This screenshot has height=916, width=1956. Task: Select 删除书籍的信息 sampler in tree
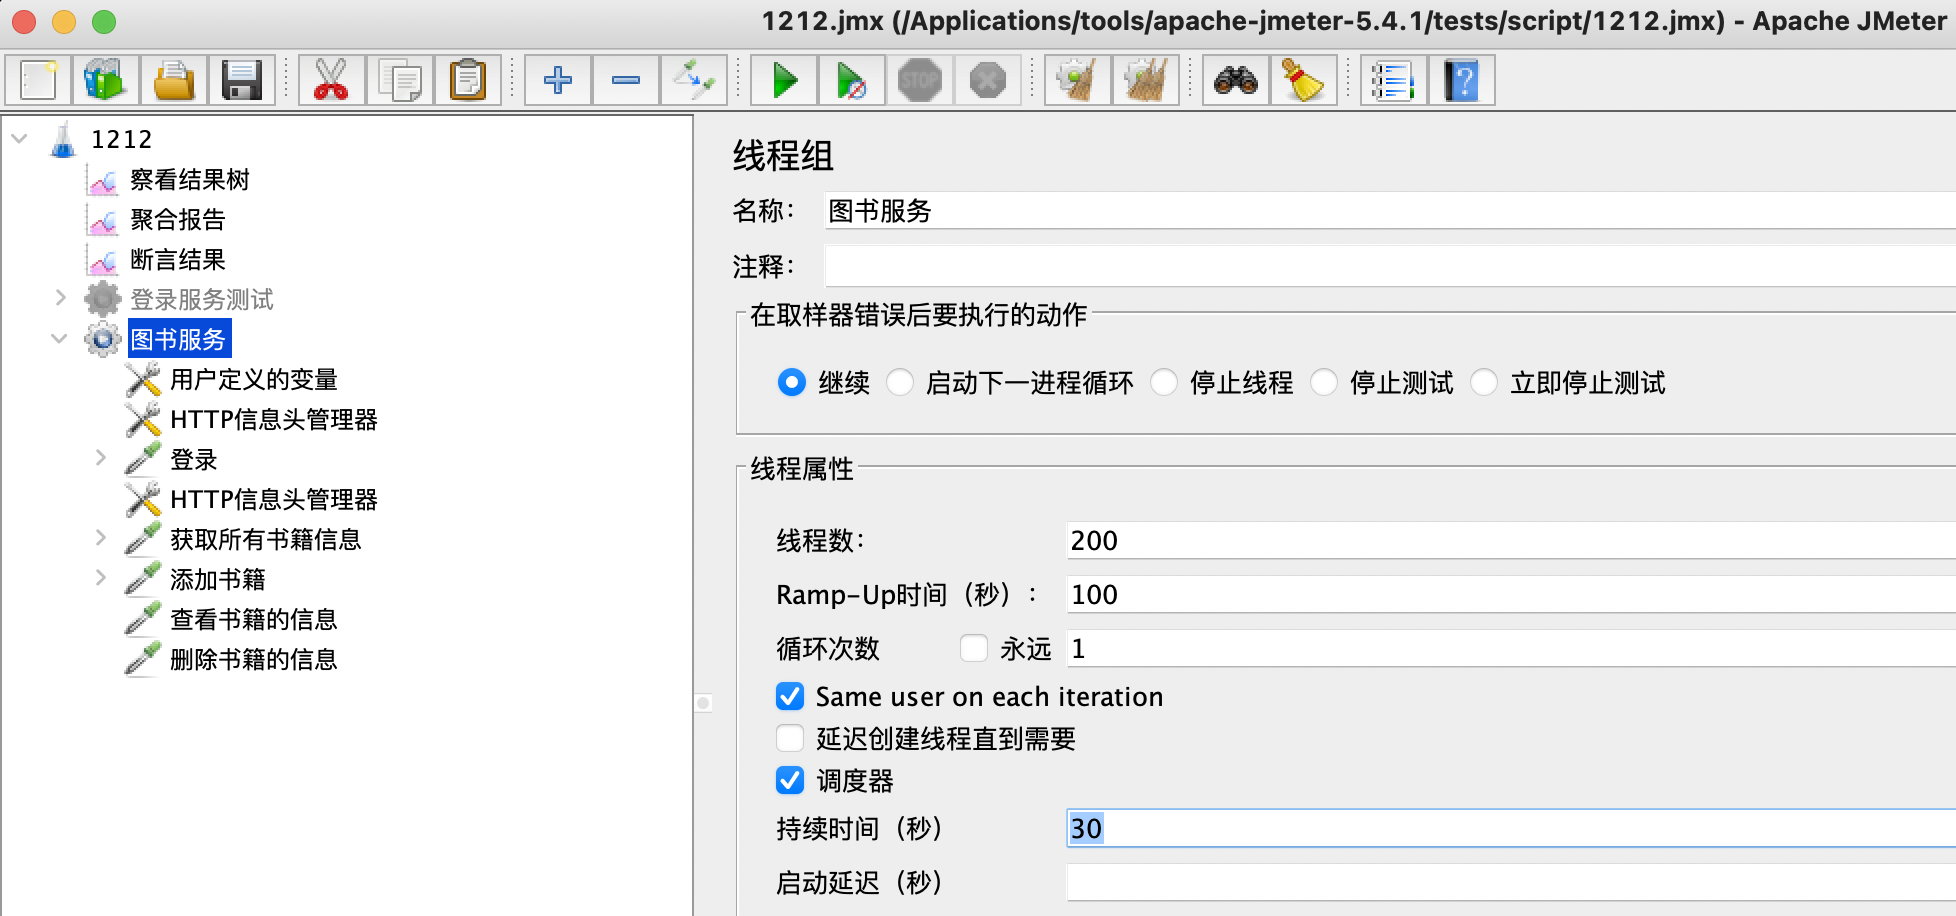(x=253, y=659)
